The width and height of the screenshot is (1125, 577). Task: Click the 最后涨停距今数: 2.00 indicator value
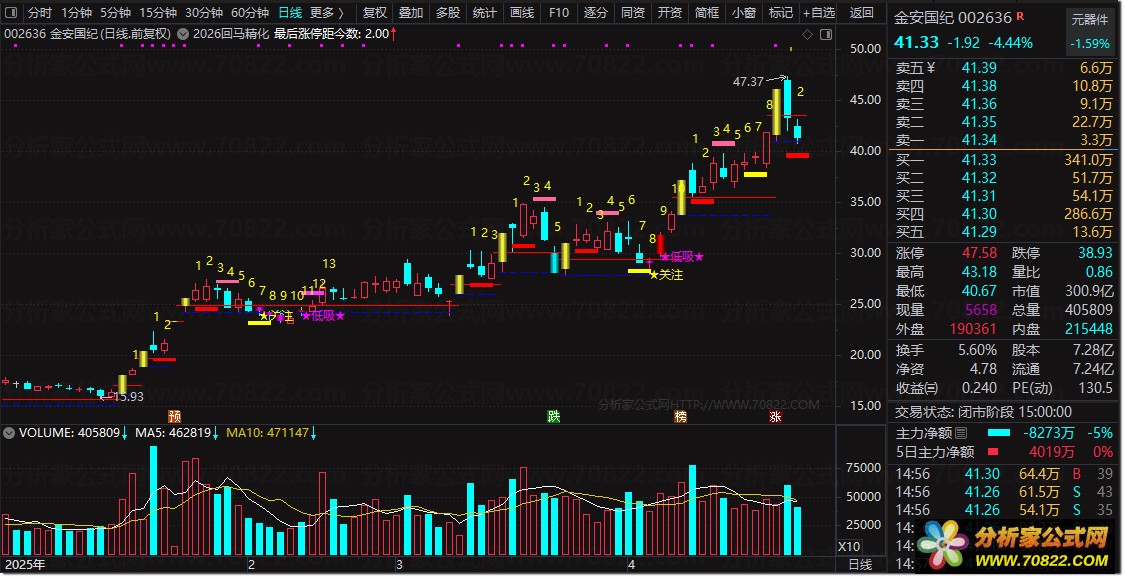point(331,34)
